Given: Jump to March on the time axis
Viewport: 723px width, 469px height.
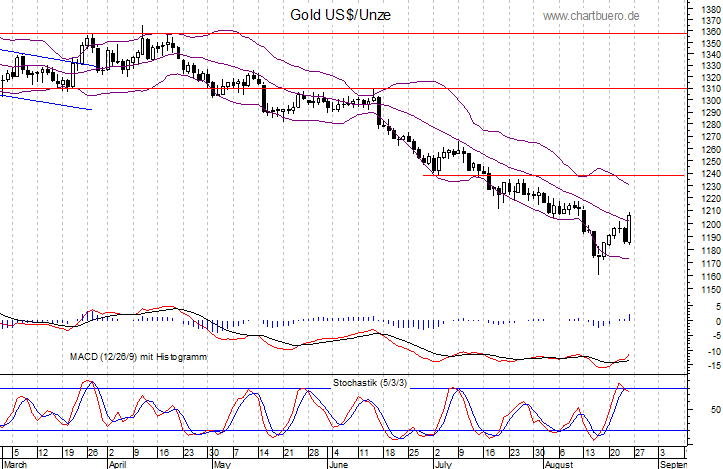Looking at the screenshot, I should tap(15, 464).
